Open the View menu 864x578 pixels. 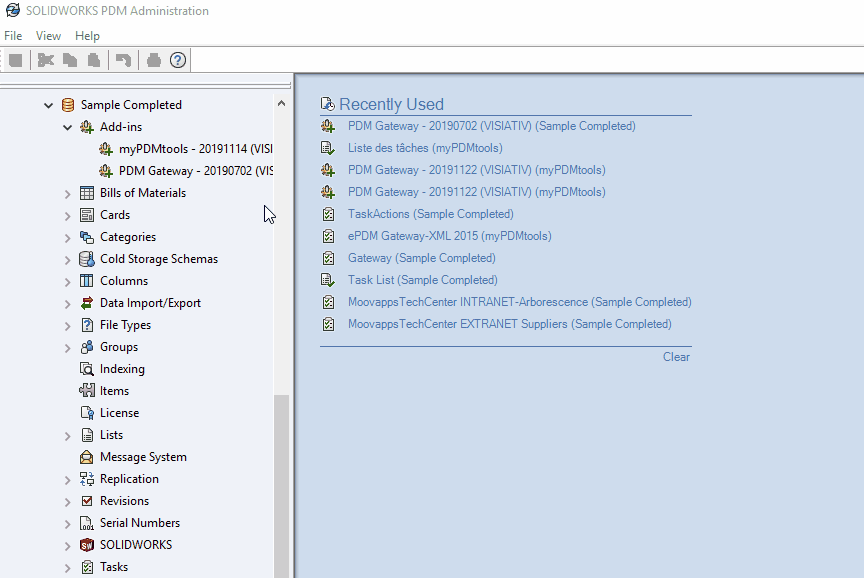pyautogui.click(x=48, y=36)
